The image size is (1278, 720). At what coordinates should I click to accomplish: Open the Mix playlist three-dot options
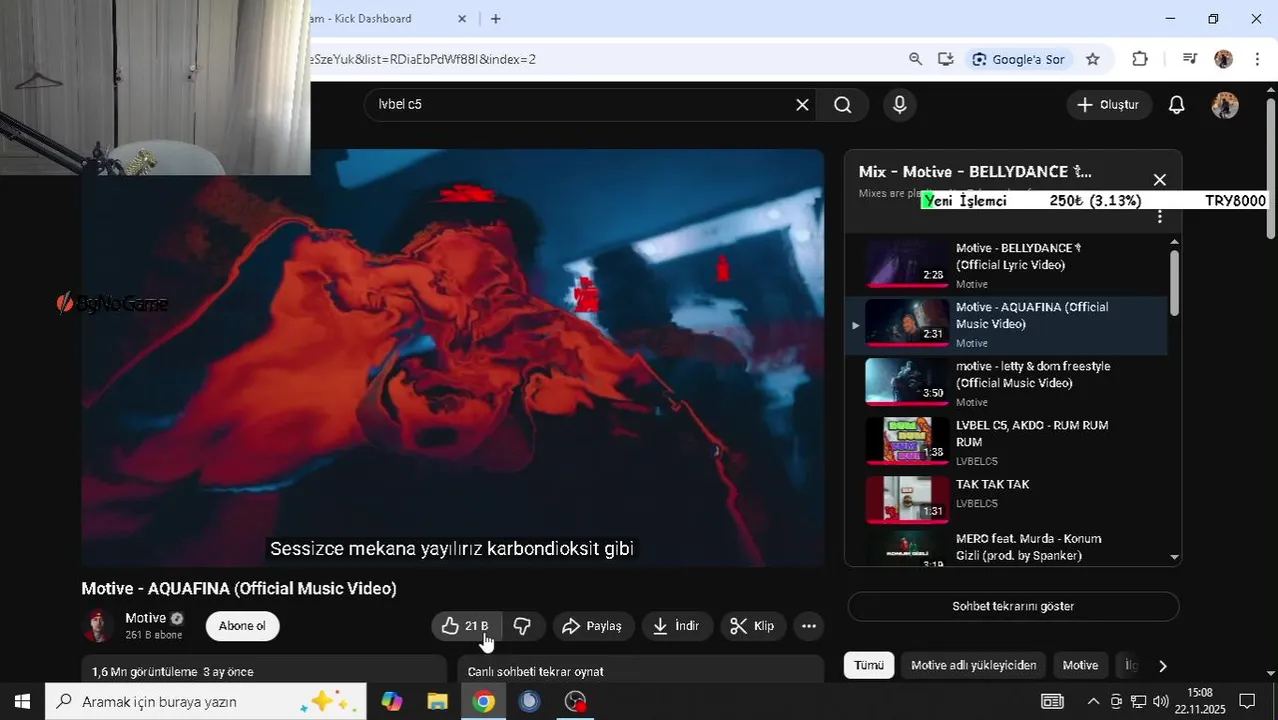tap(1160, 217)
